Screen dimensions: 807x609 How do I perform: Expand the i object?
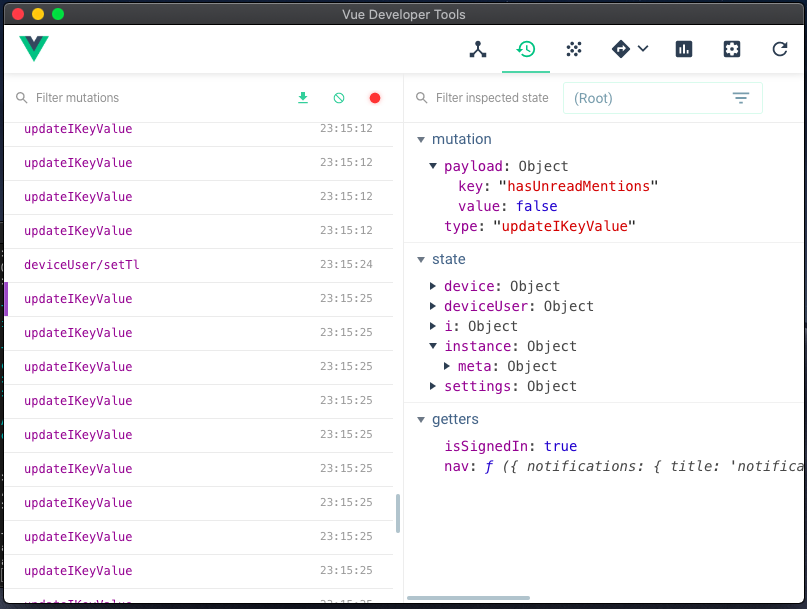pyautogui.click(x=433, y=326)
